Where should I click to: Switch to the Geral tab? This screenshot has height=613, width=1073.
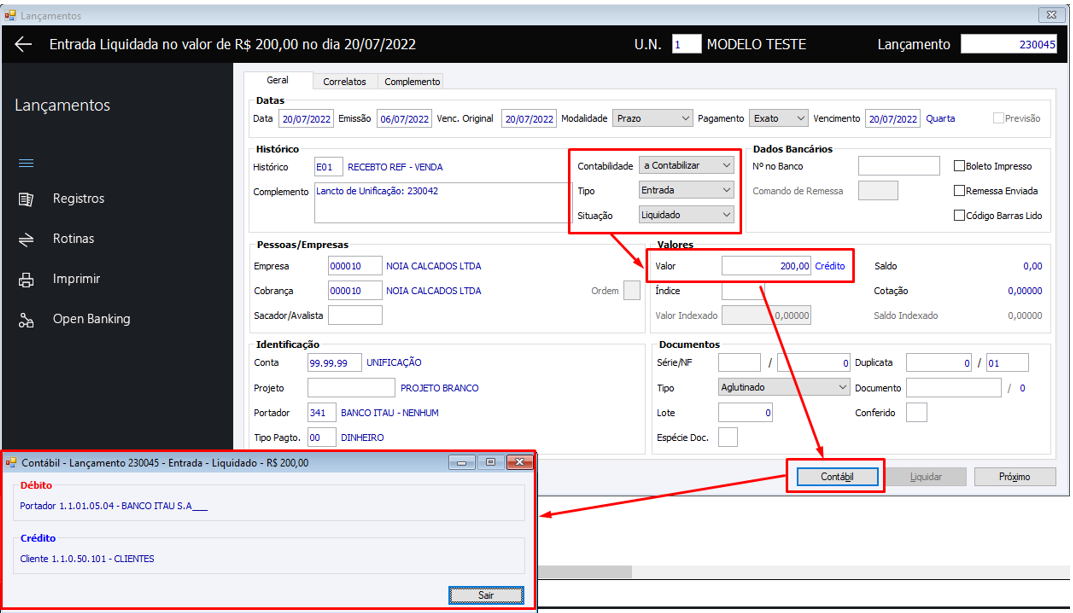pos(278,80)
